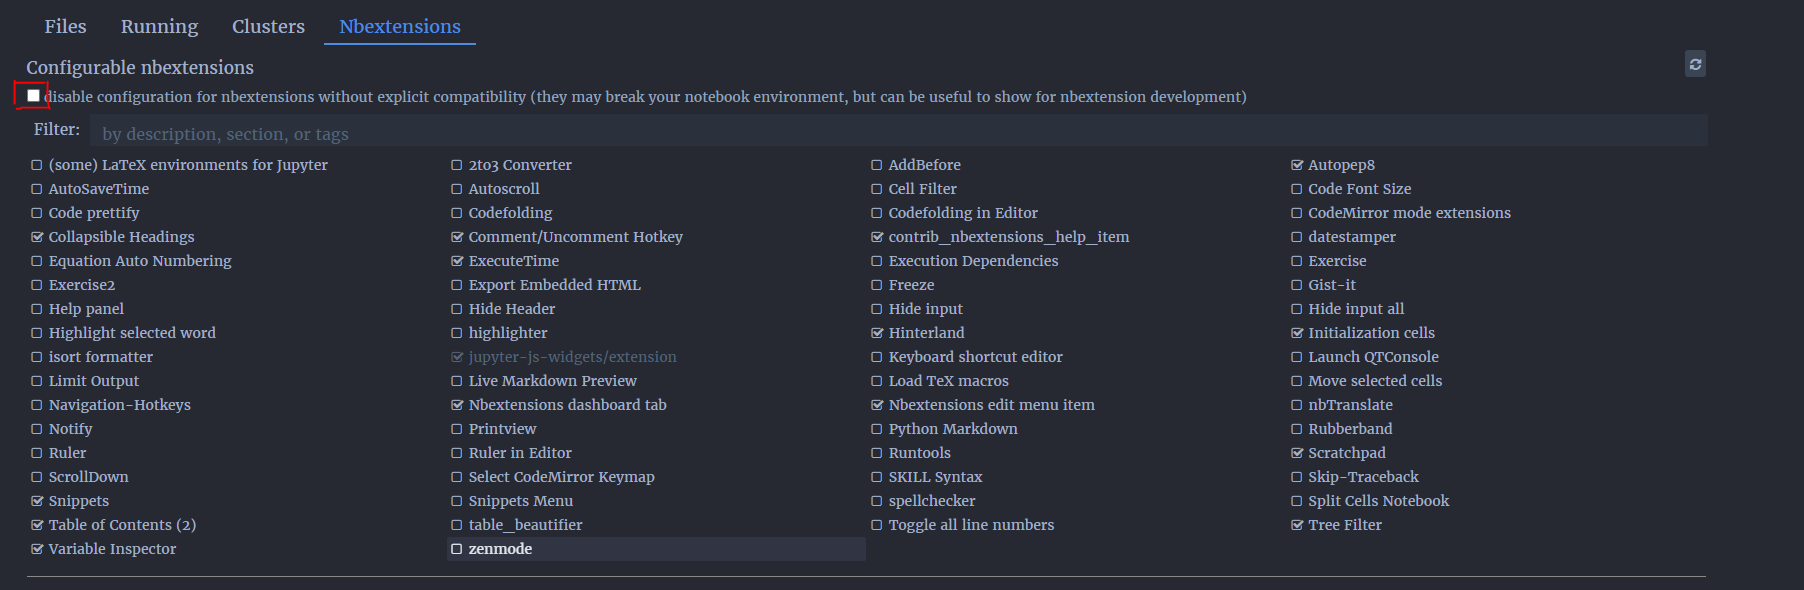The height and width of the screenshot is (590, 1804).
Task: Disable Comment/Uncomment Hotkey extension
Action: 457,237
